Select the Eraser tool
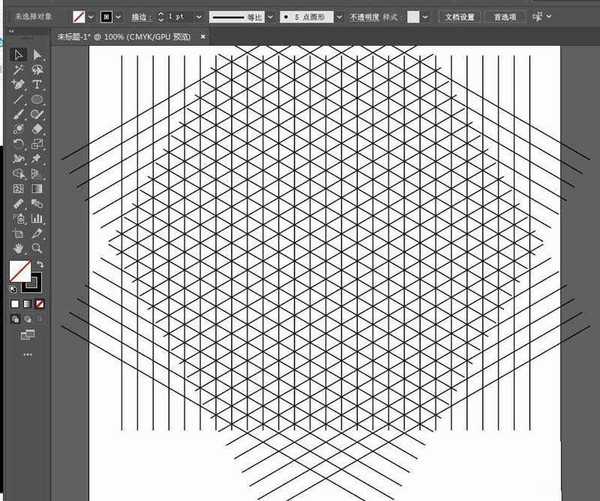The image size is (600, 501). (x=37, y=129)
